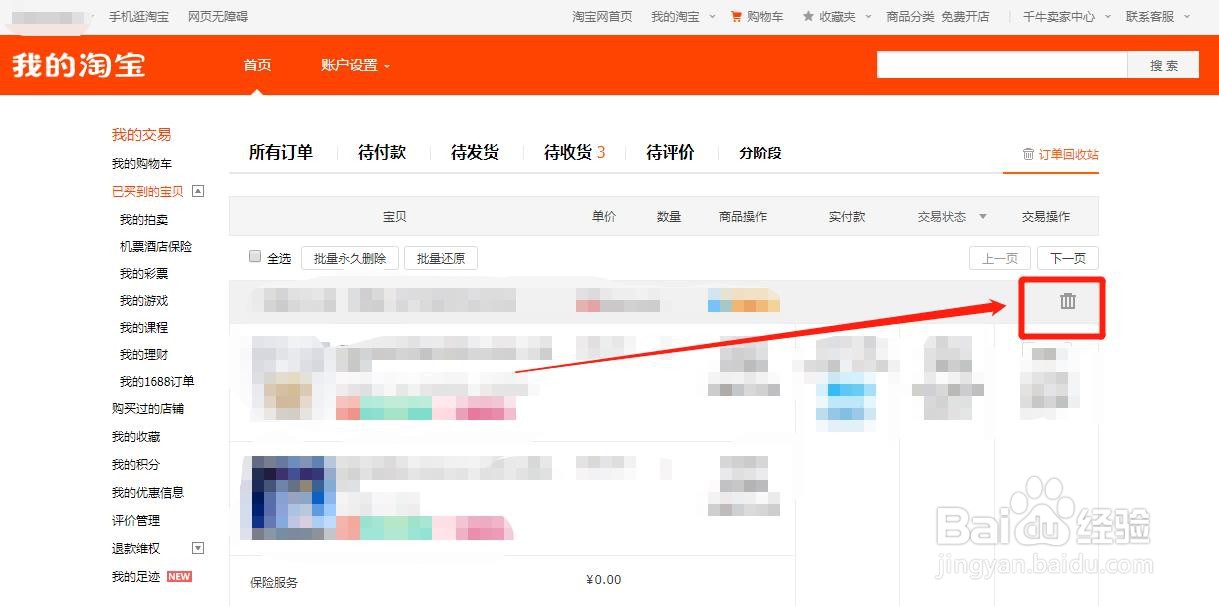This screenshot has width=1219, height=606.
Task: Expand the 退款维权 sidebar section
Action: [x=198, y=548]
